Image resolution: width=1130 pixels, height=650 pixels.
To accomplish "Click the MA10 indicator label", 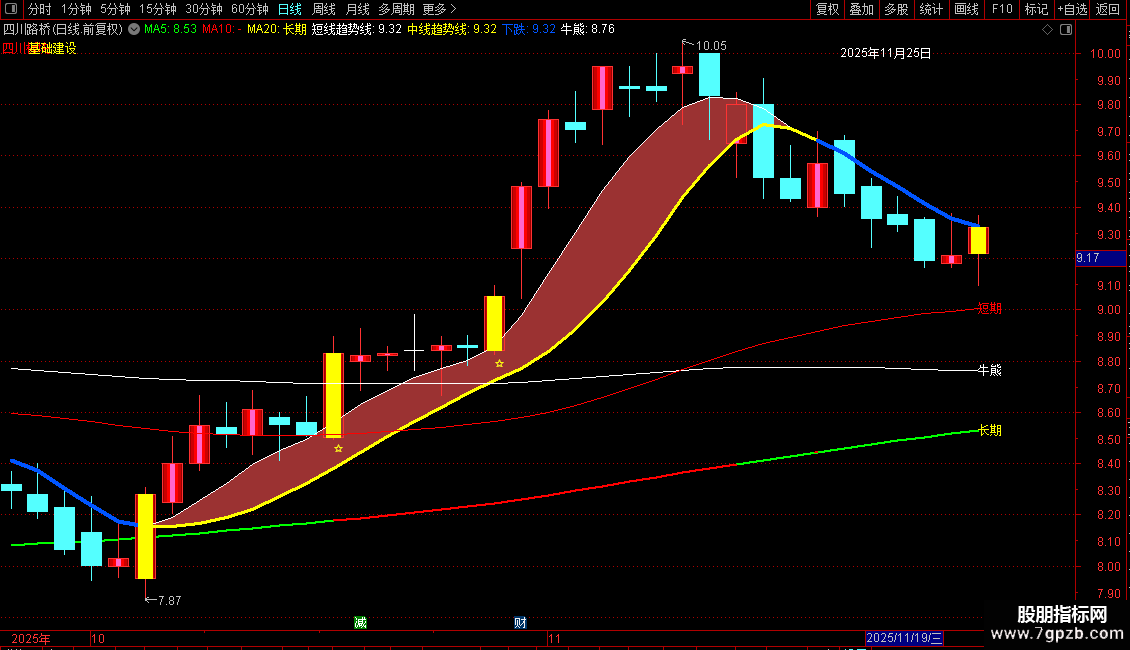I will coord(221,30).
